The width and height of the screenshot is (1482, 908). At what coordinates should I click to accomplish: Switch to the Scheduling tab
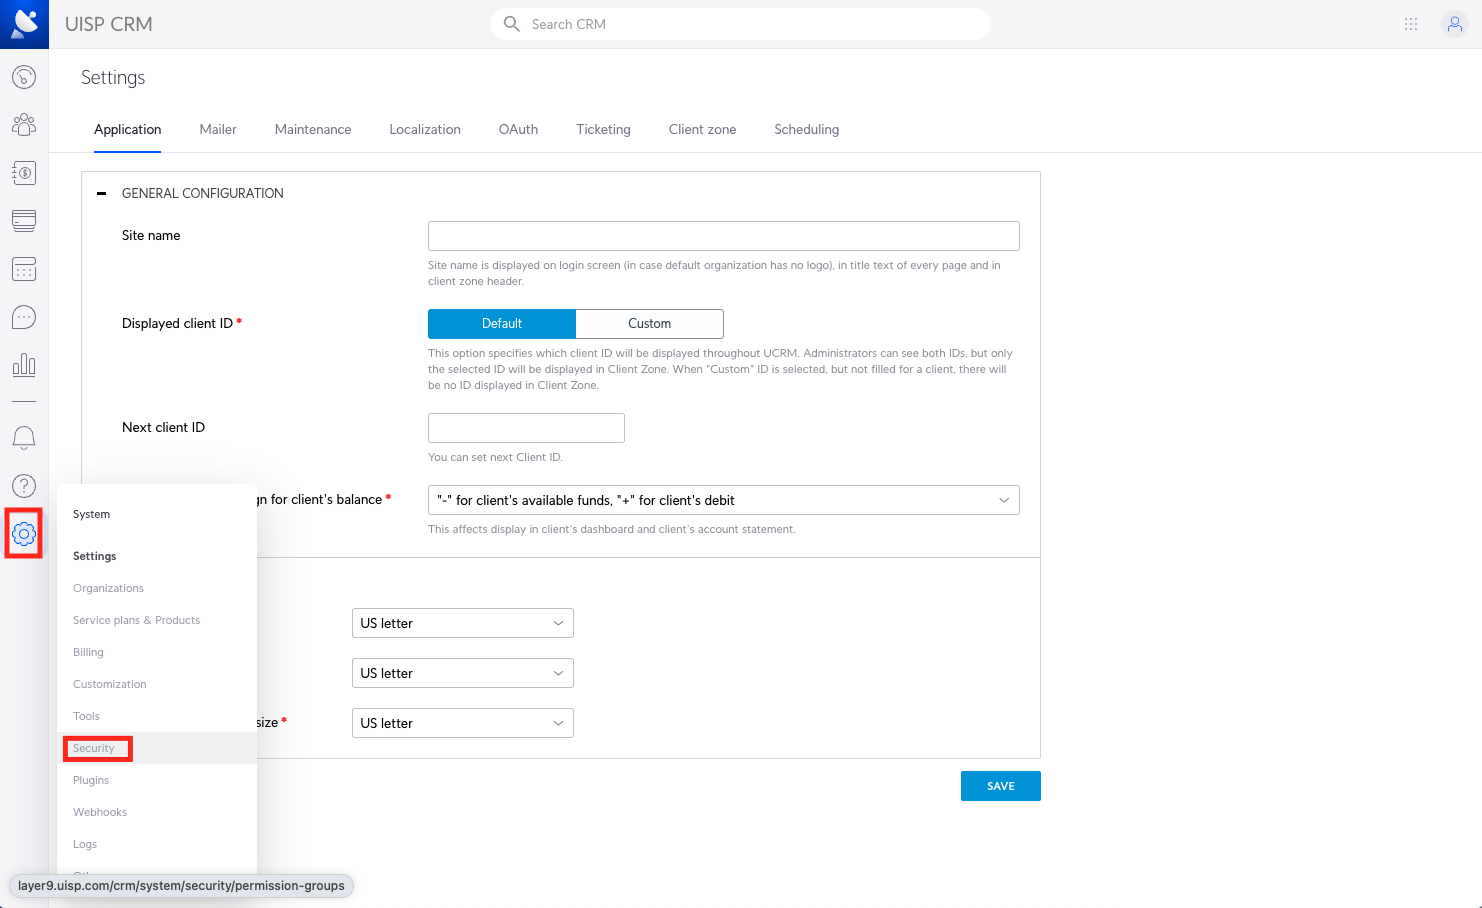[807, 130]
